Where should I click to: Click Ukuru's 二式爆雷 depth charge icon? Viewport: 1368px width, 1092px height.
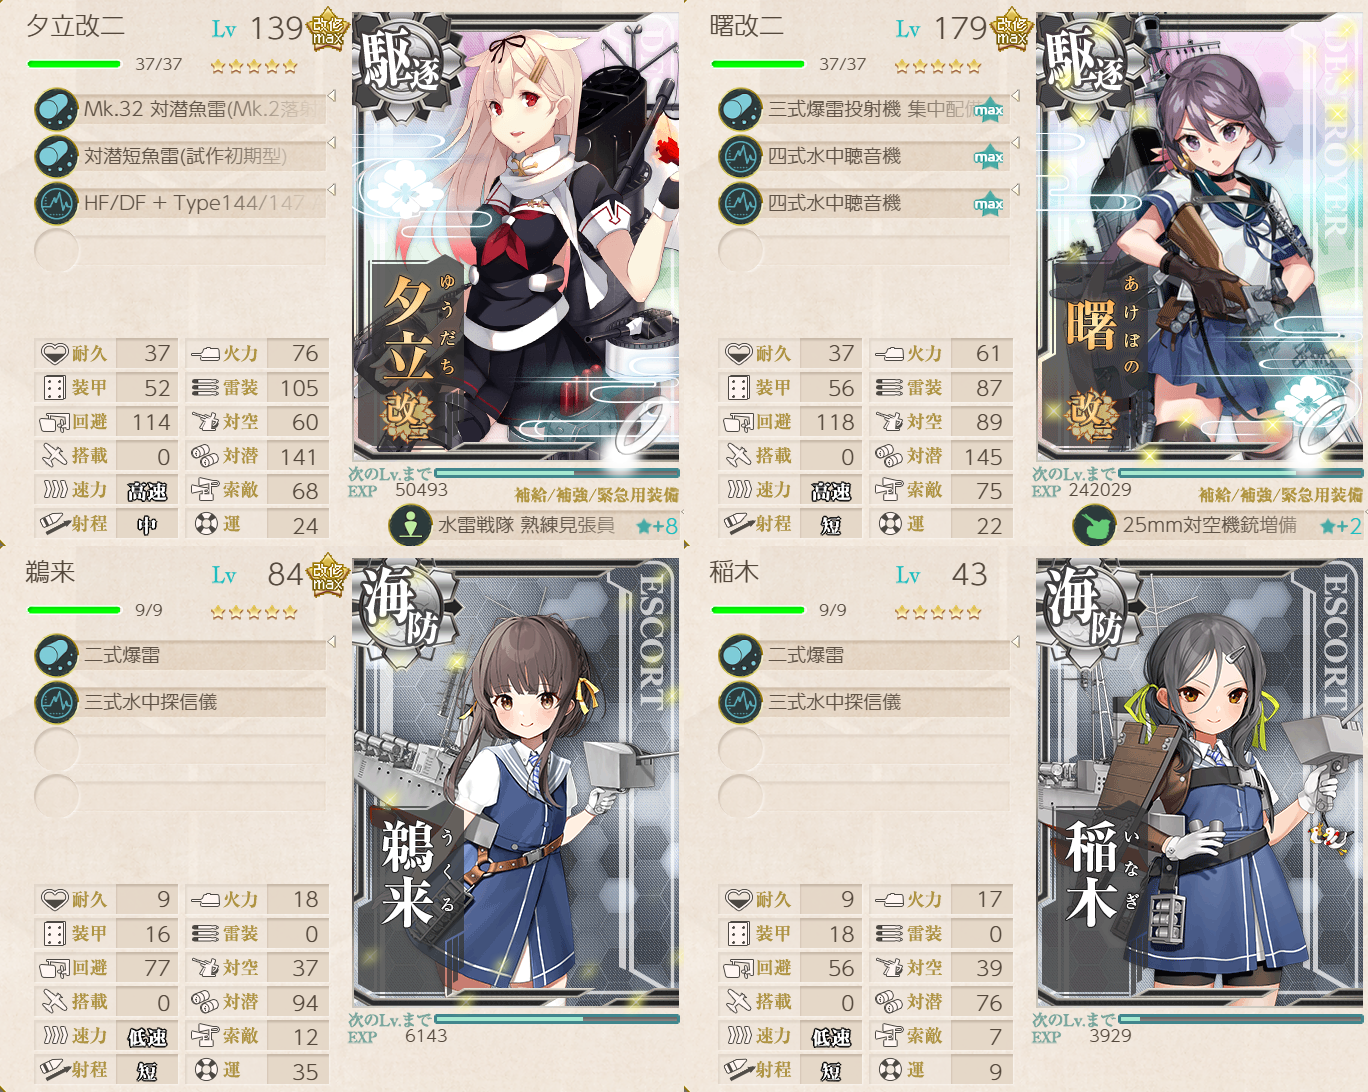click(x=56, y=655)
